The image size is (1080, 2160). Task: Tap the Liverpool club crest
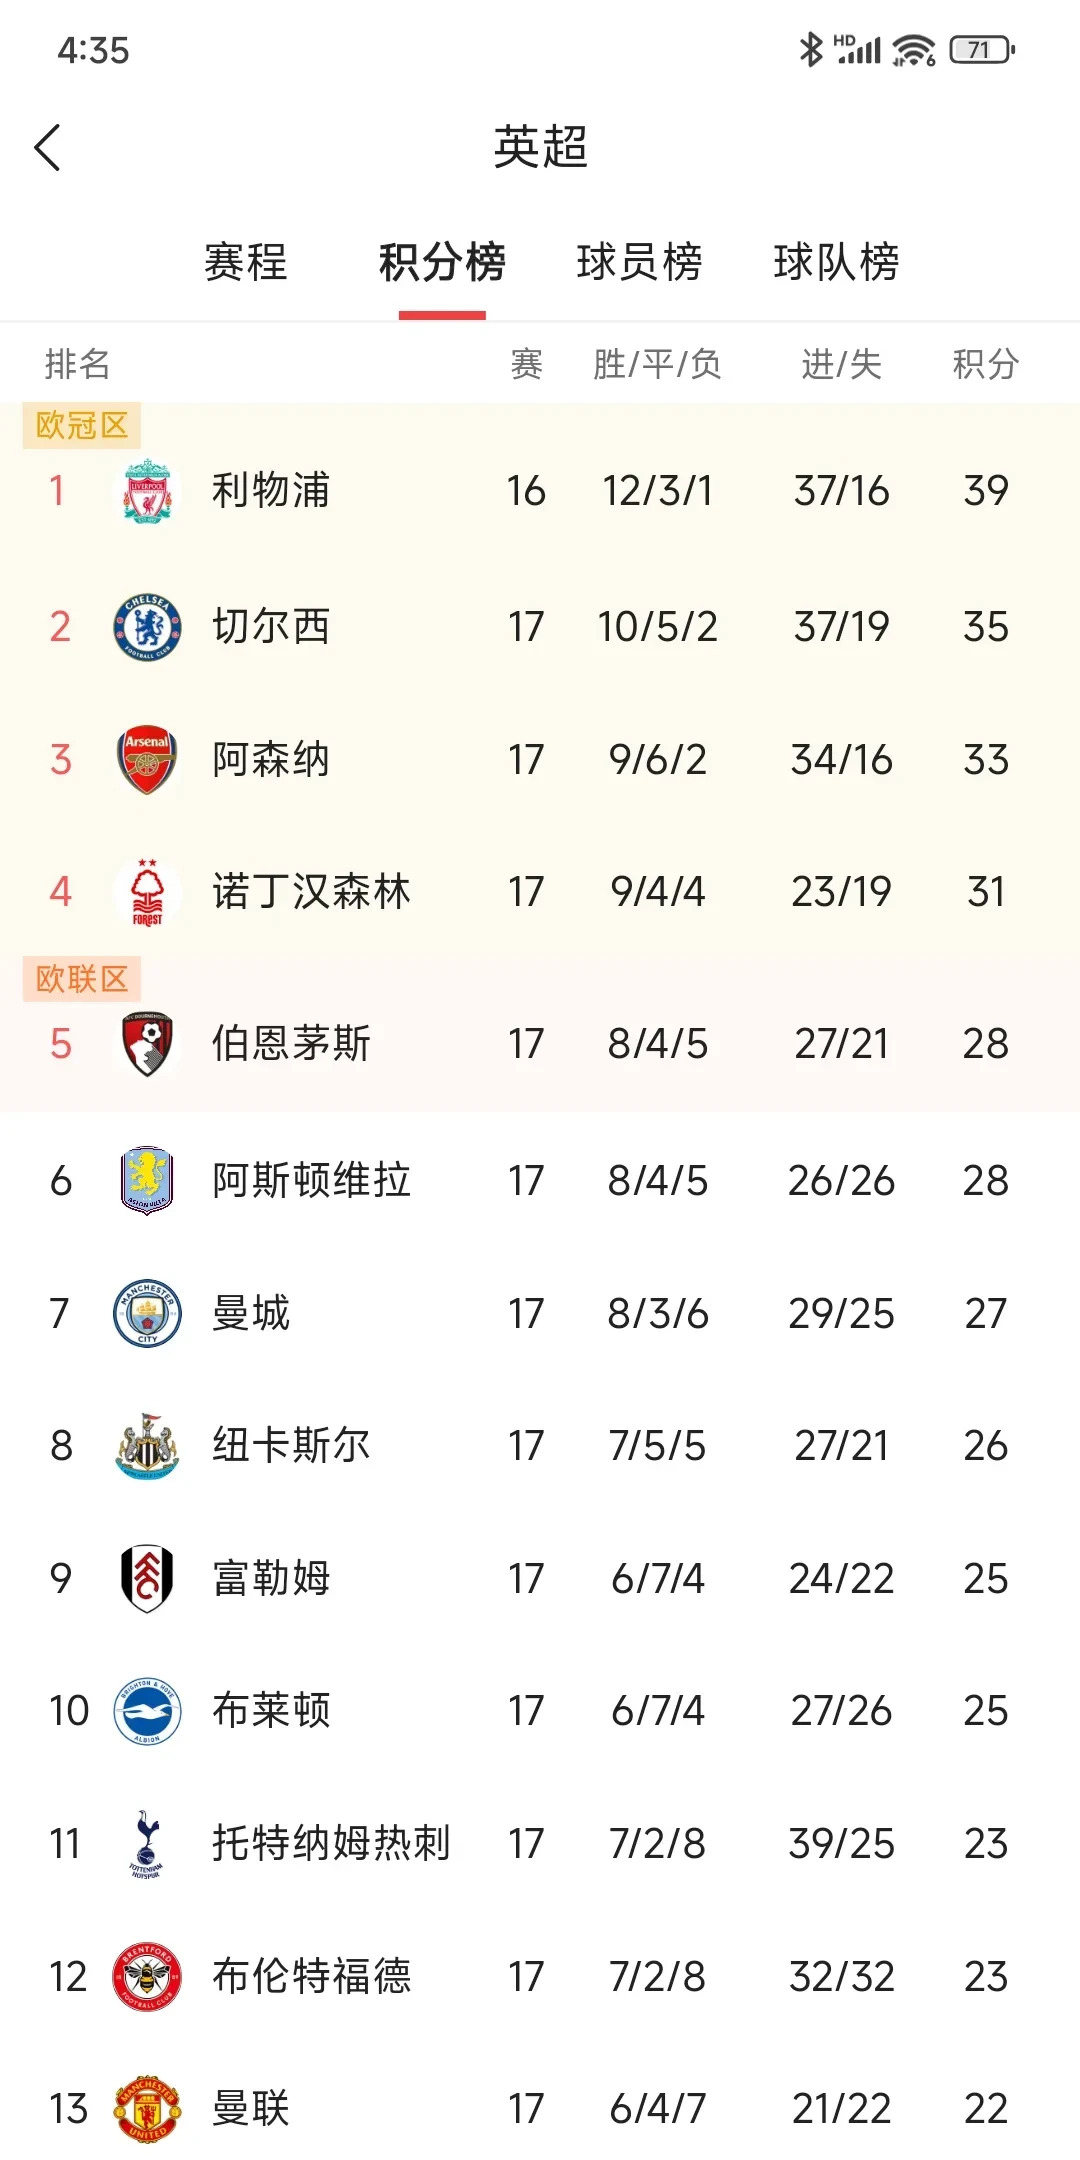147,491
